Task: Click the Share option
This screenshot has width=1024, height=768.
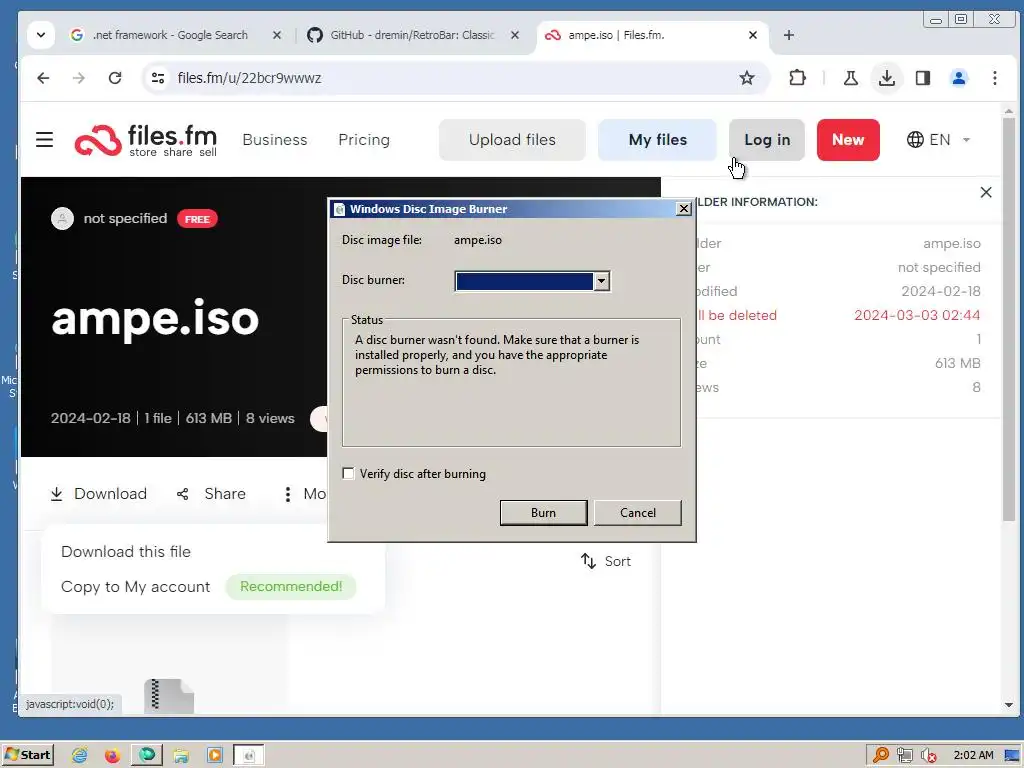Action: tap(211, 494)
